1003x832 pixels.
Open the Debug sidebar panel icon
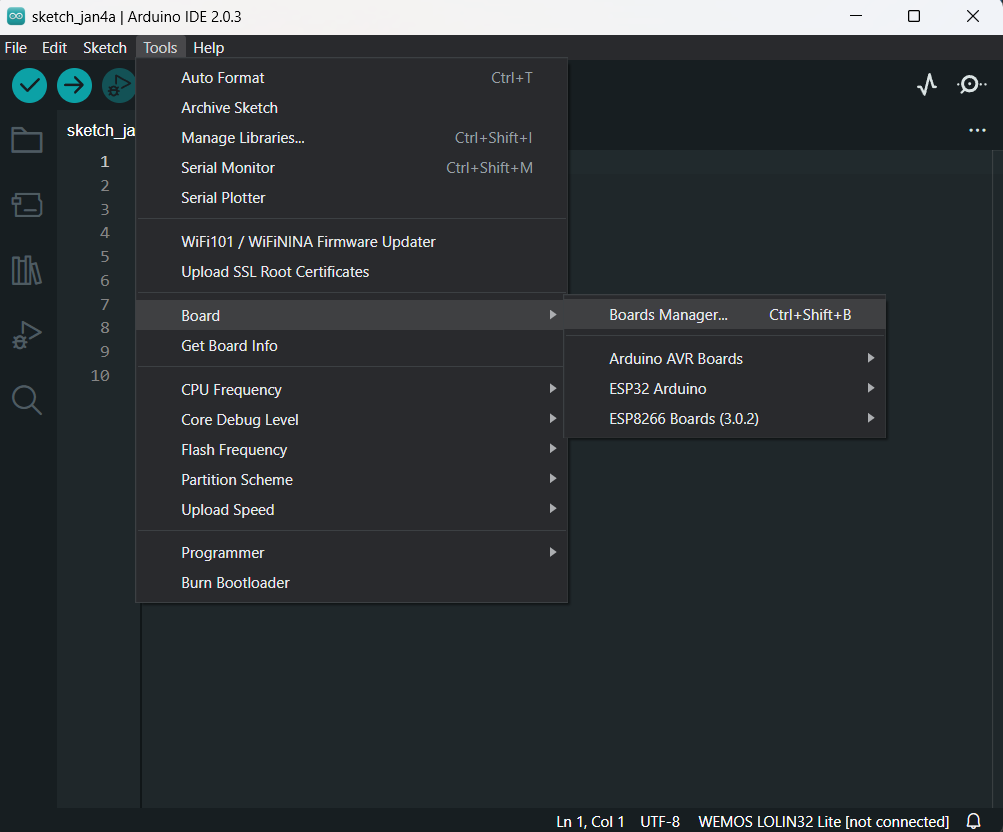click(x=27, y=334)
